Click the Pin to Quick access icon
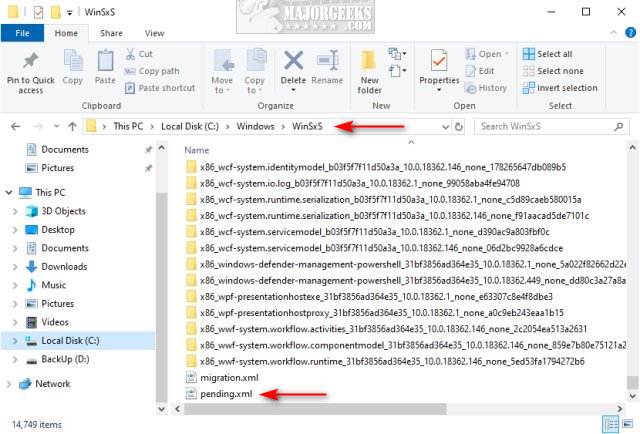640x434 pixels. click(30, 61)
